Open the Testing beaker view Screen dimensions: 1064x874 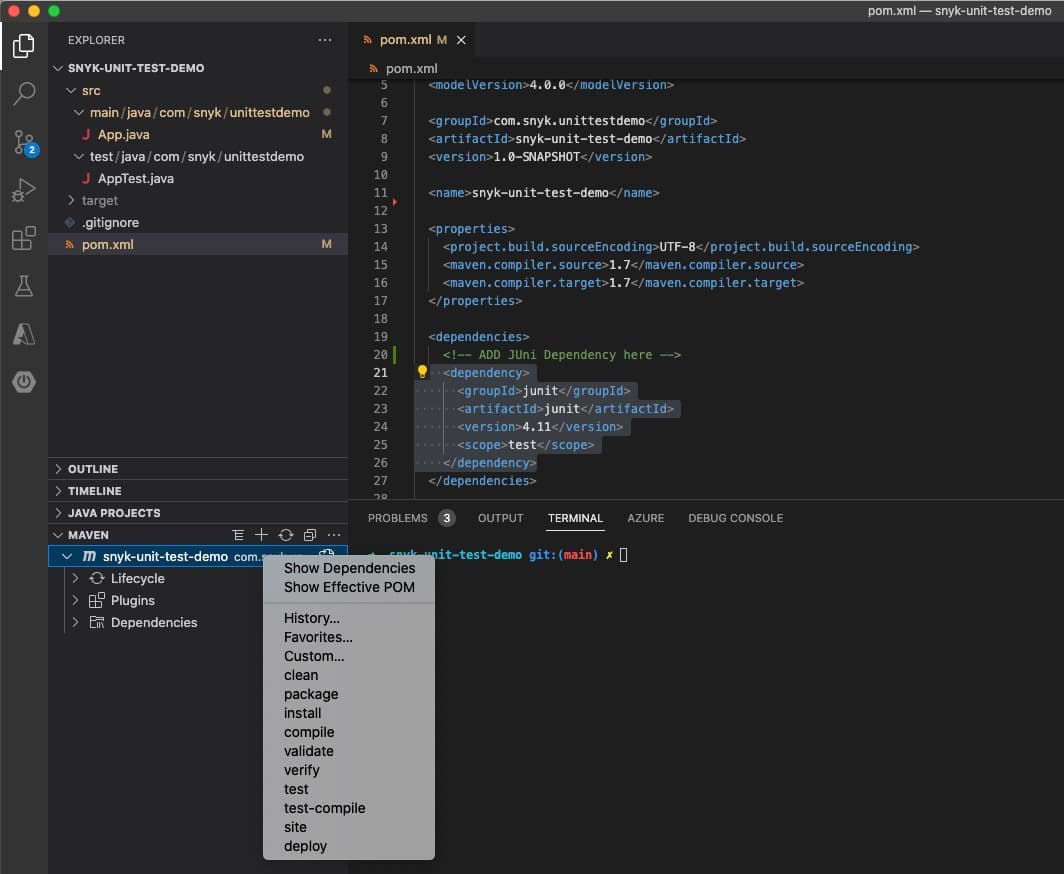pyautogui.click(x=24, y=286)
